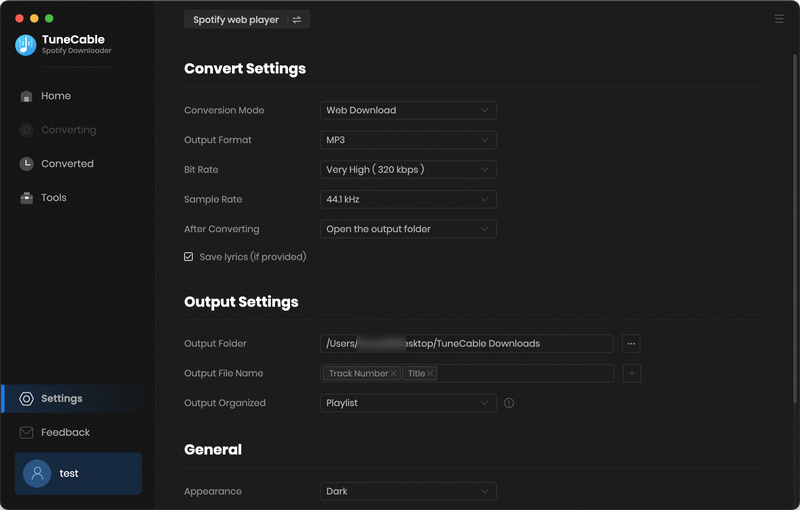
Task: Go to Home in sidebar
Action: point(78,96)
